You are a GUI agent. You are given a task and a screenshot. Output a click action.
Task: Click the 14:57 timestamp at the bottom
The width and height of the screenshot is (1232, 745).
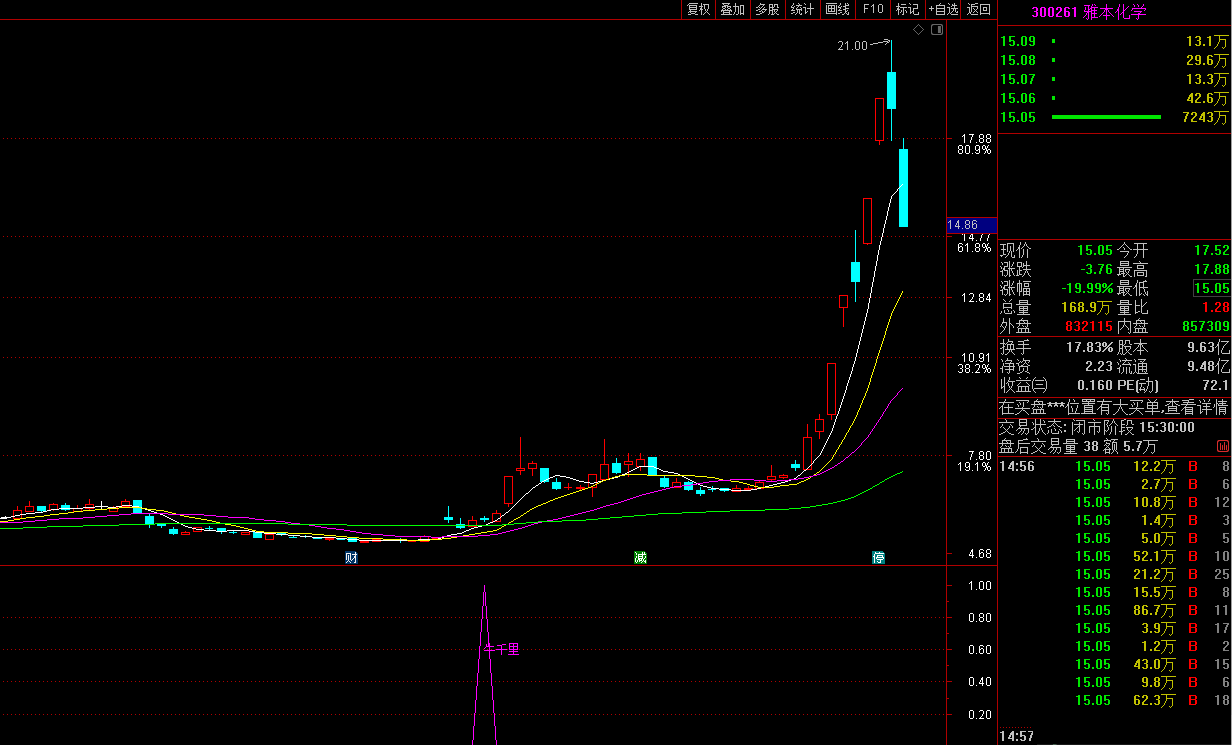coord(1015,736)
